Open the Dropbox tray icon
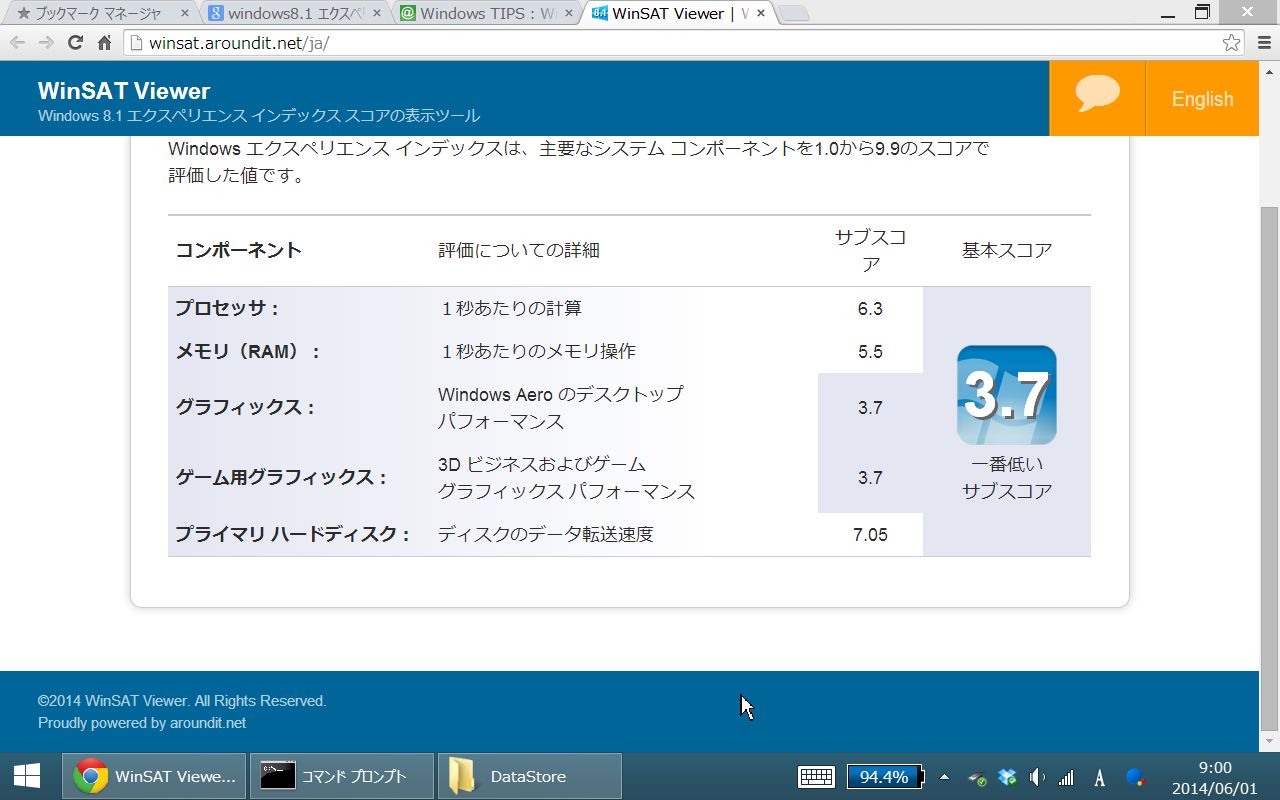Image resolution: width=1280 pixels, height=800 pixels. tap(1007, 777)
